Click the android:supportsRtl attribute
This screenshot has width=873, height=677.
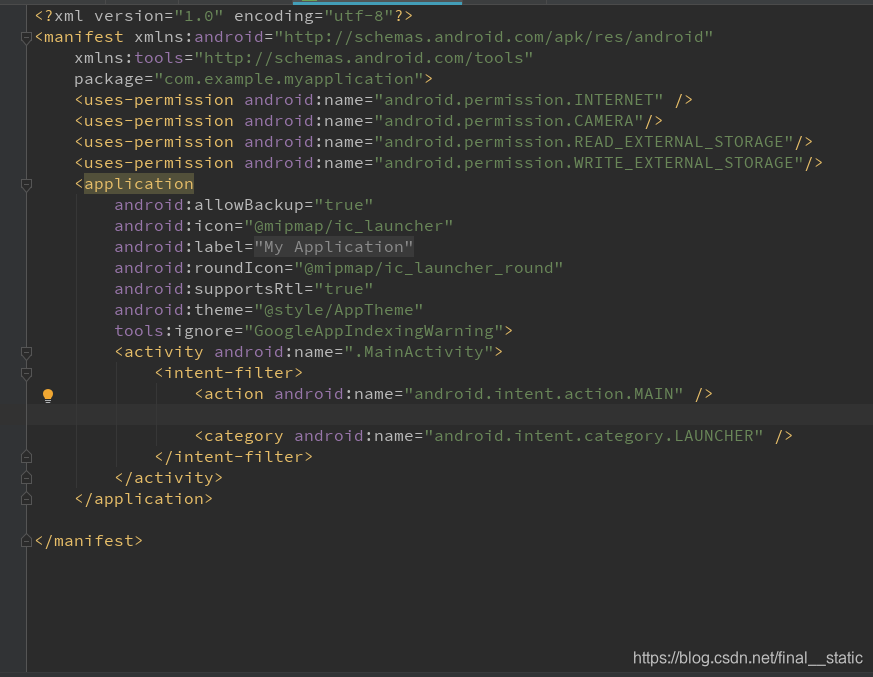(209, 289)
